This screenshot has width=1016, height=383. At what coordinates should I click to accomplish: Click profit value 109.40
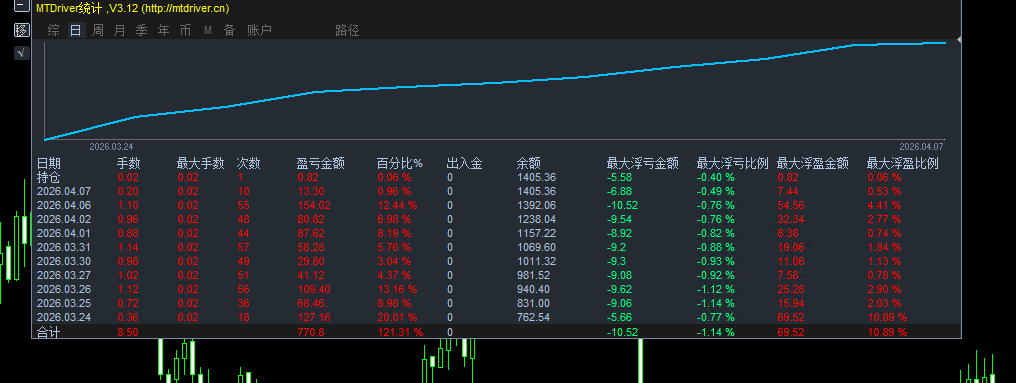click(314, 289)
